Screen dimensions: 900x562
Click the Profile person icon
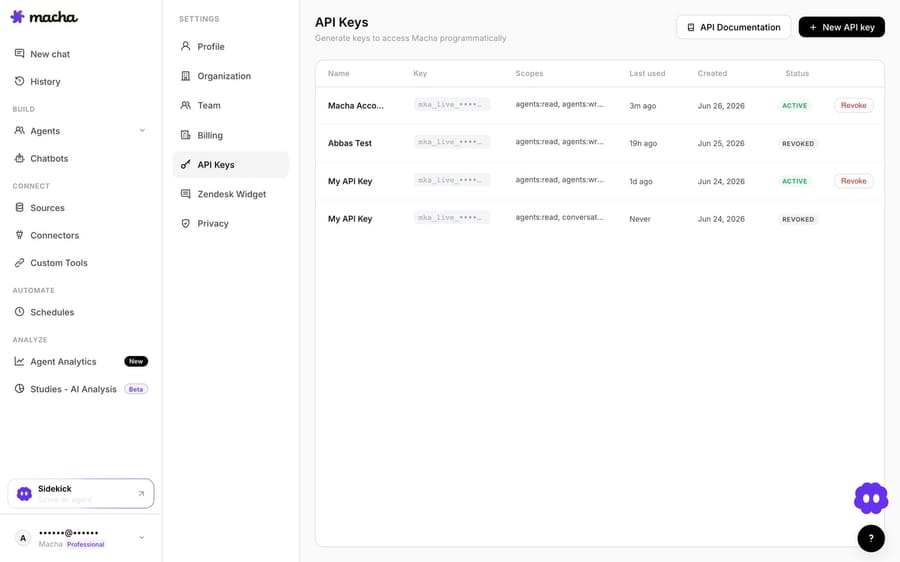point(185,46)
